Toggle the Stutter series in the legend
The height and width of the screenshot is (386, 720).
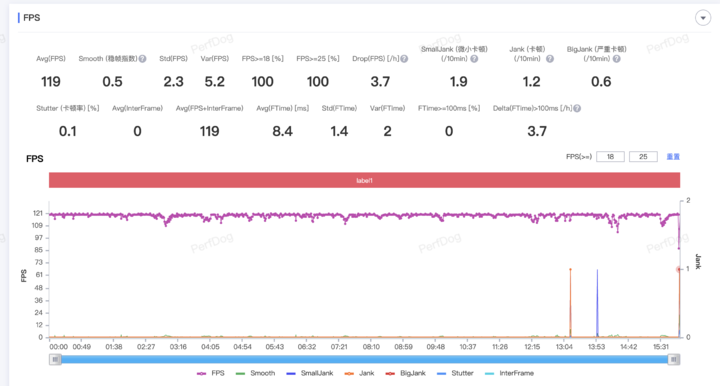point(455,373)
